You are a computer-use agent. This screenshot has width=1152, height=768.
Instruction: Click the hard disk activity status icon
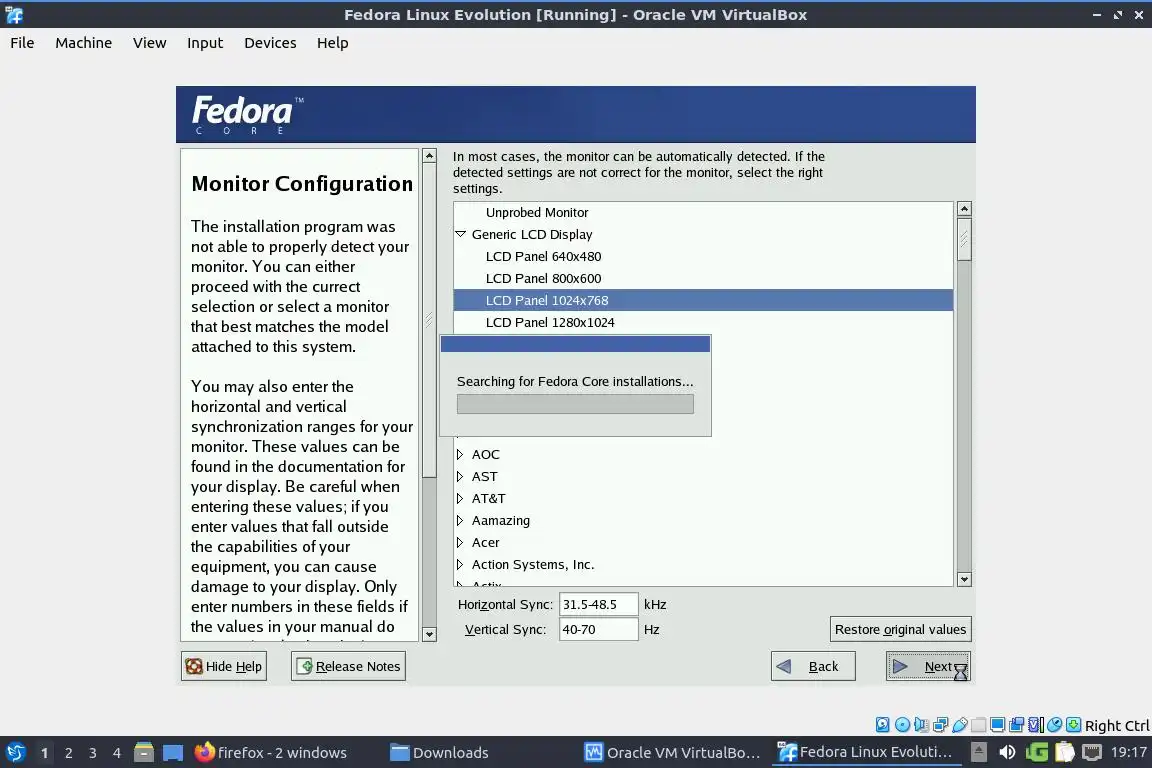882,725
